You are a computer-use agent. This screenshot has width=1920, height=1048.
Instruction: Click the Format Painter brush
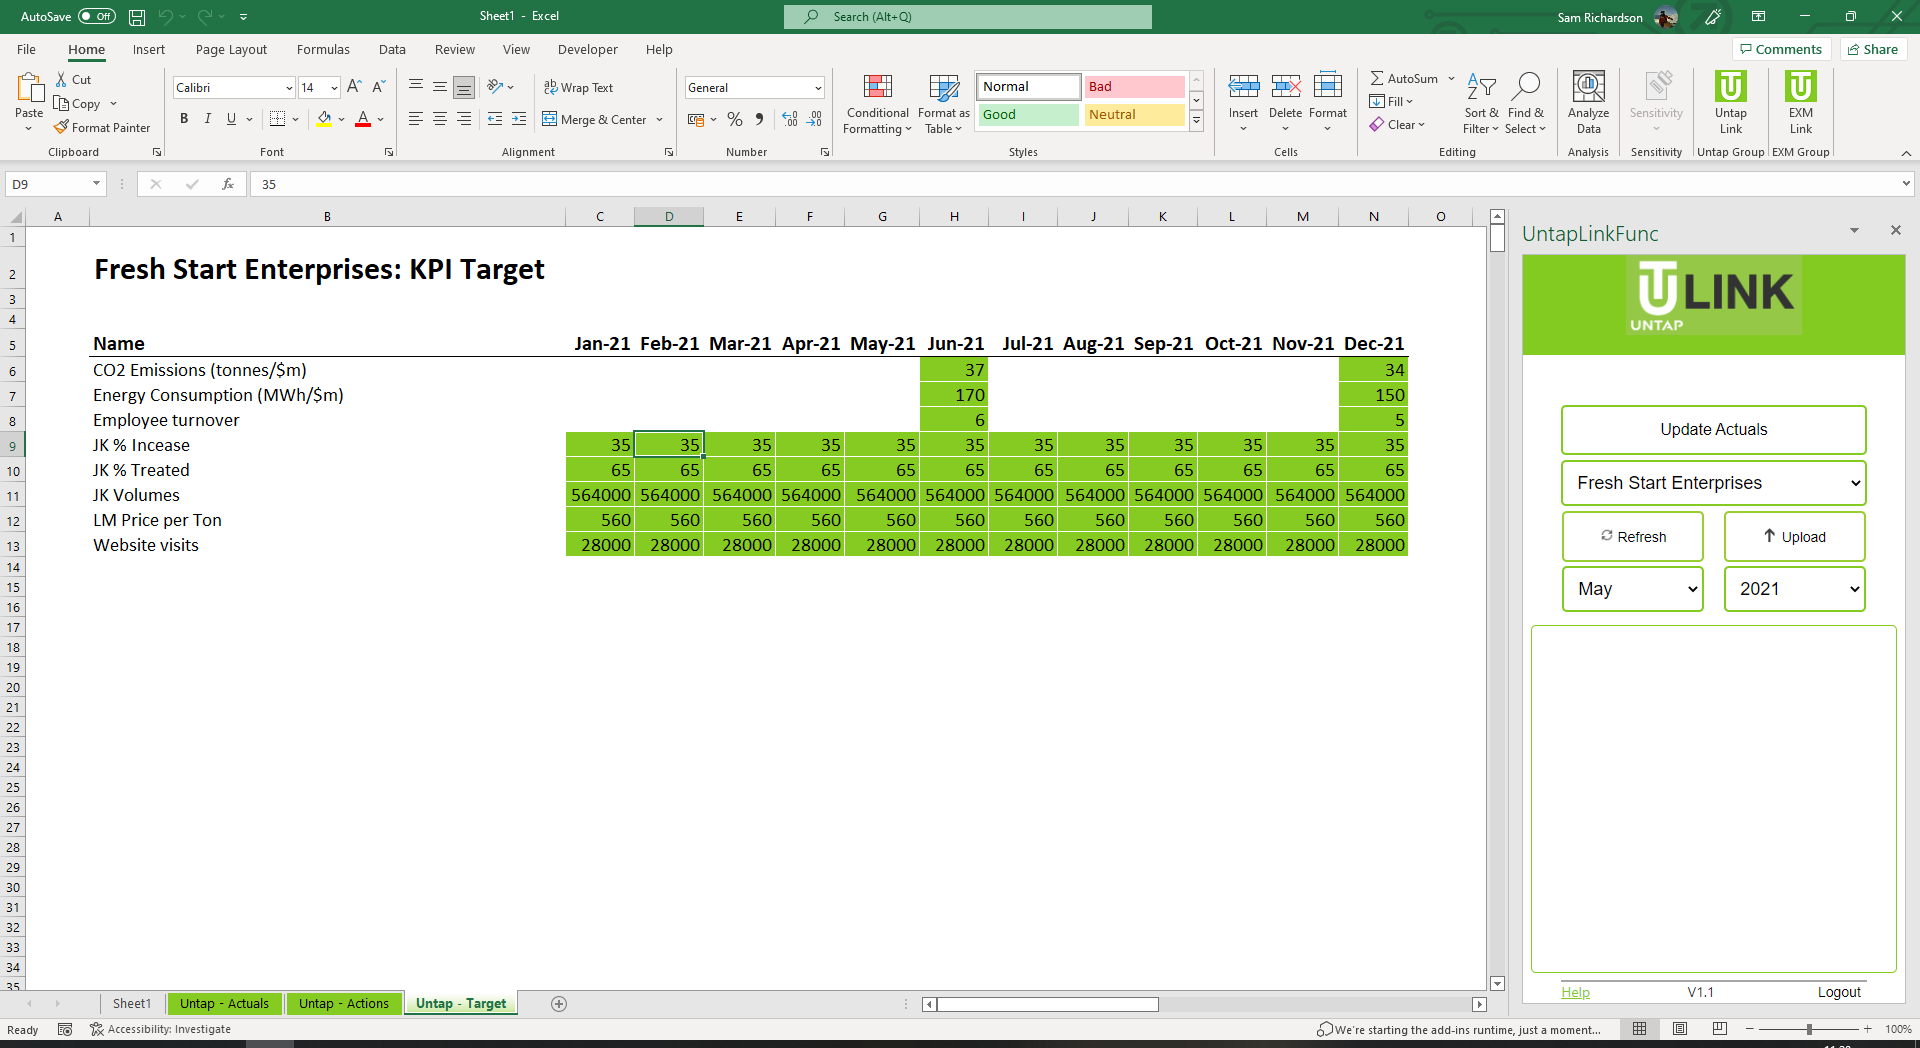pyautogui.click(x=62, y=127)
